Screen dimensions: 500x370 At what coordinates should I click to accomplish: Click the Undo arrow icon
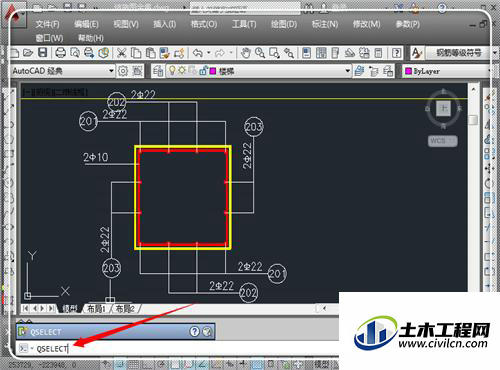[x=198, y=53]
